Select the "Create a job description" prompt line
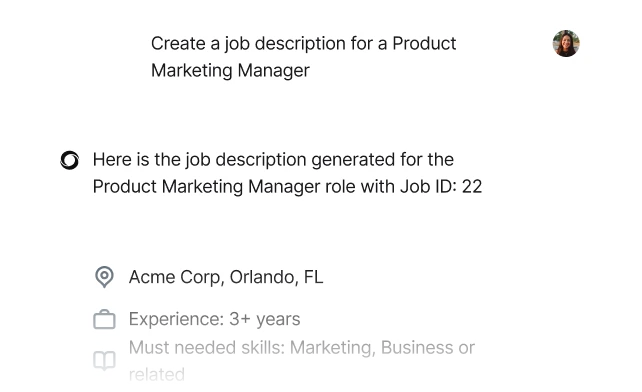 [303, 44]
